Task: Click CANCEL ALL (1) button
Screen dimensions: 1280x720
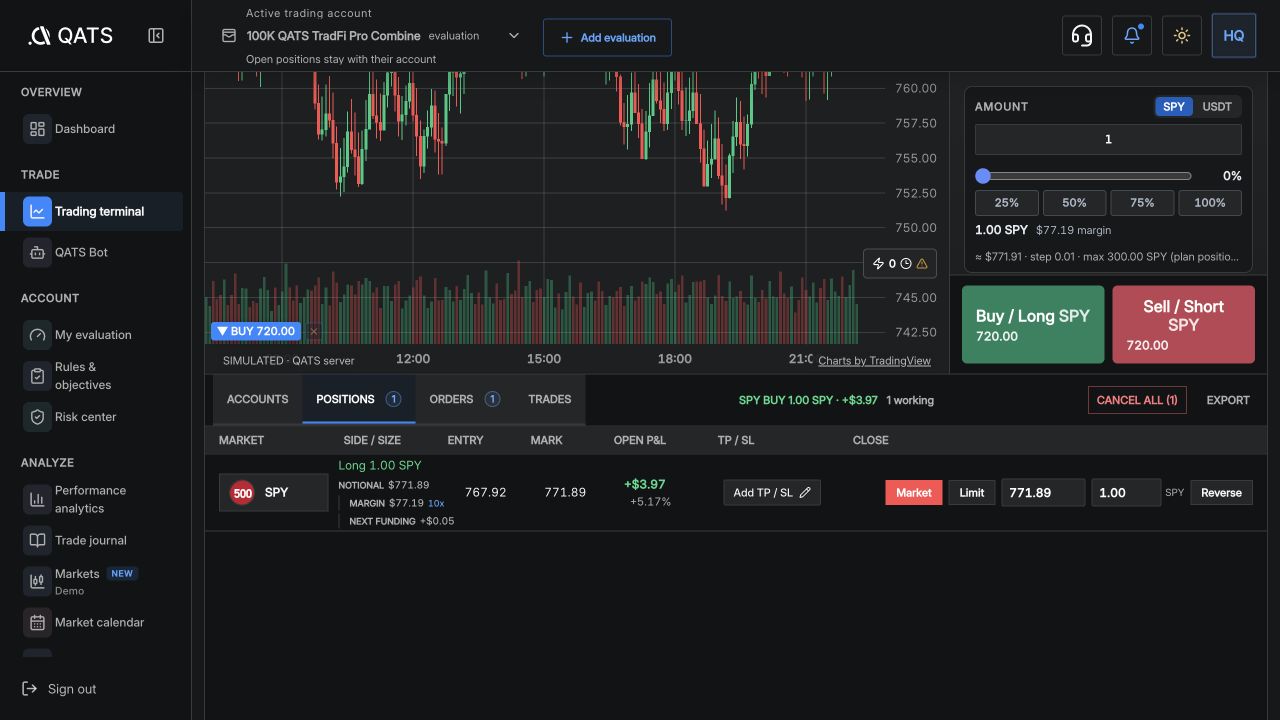Action: point(1137,400)
